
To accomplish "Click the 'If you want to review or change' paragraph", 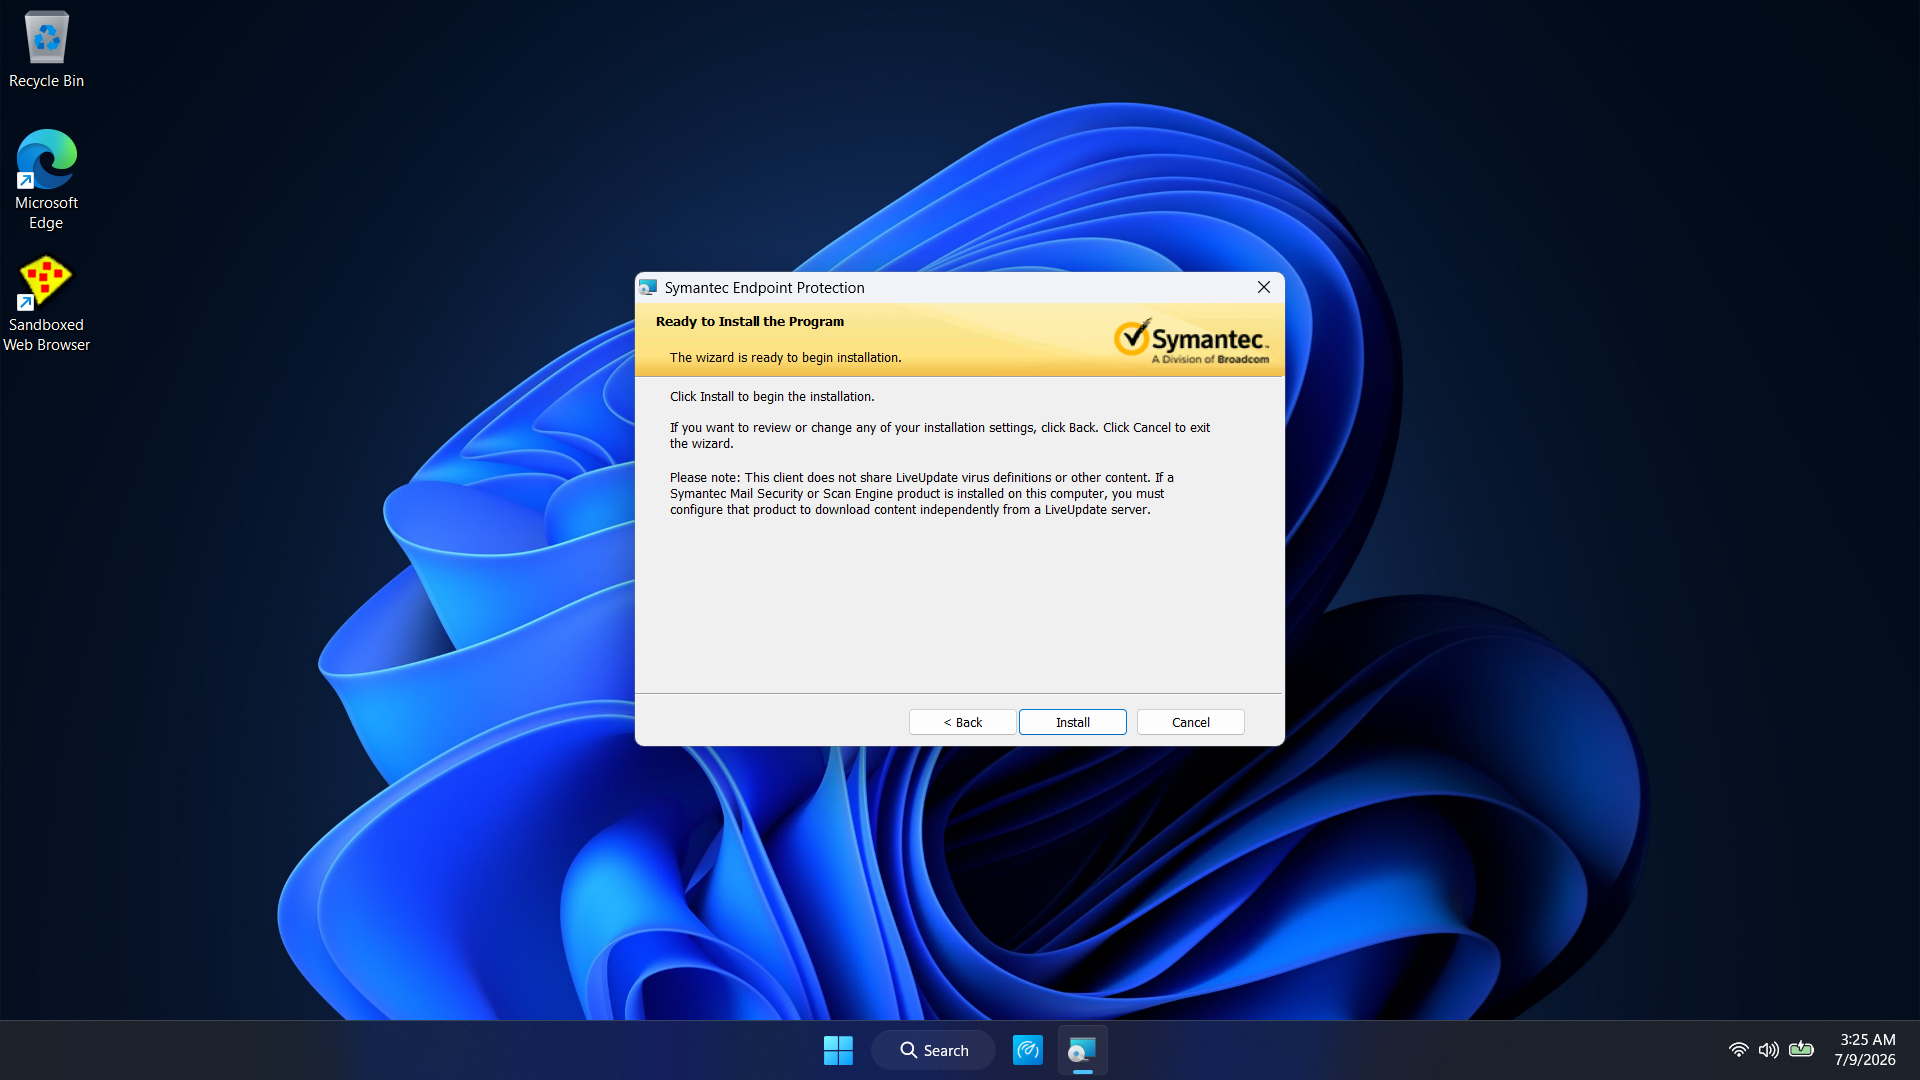I will tap(939, 435).
